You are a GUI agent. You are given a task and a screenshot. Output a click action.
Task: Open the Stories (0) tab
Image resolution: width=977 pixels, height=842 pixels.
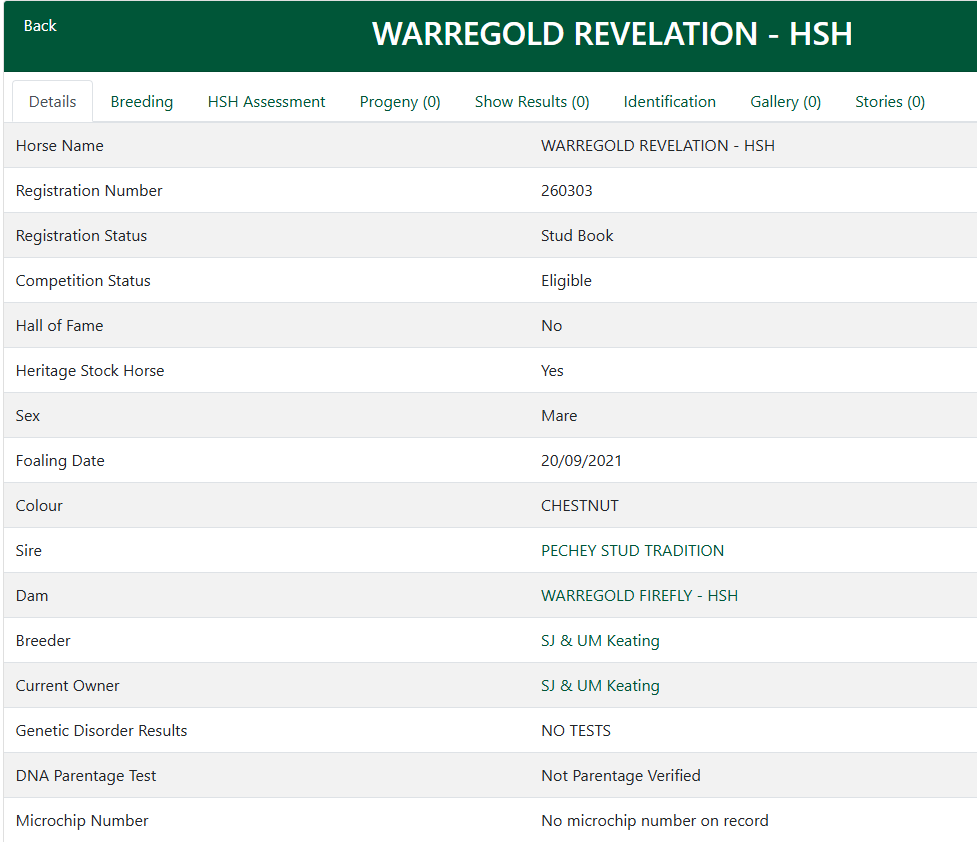coord(889,102)
